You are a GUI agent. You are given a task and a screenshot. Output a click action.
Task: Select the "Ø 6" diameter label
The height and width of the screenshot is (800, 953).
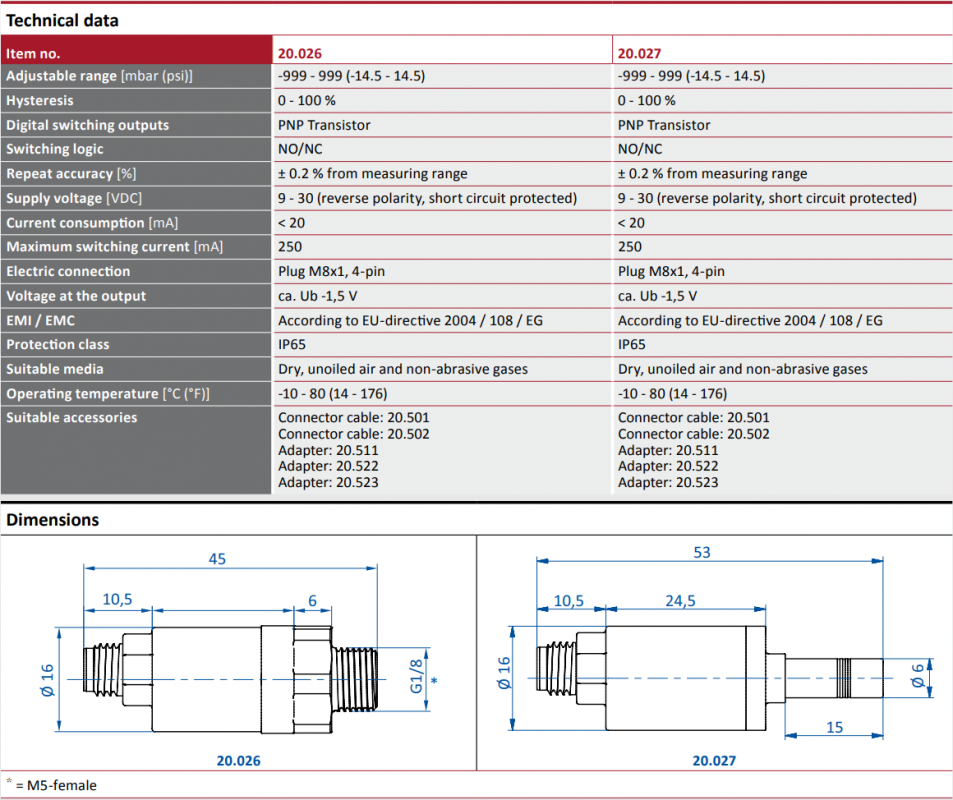click(x=917, y=675)
